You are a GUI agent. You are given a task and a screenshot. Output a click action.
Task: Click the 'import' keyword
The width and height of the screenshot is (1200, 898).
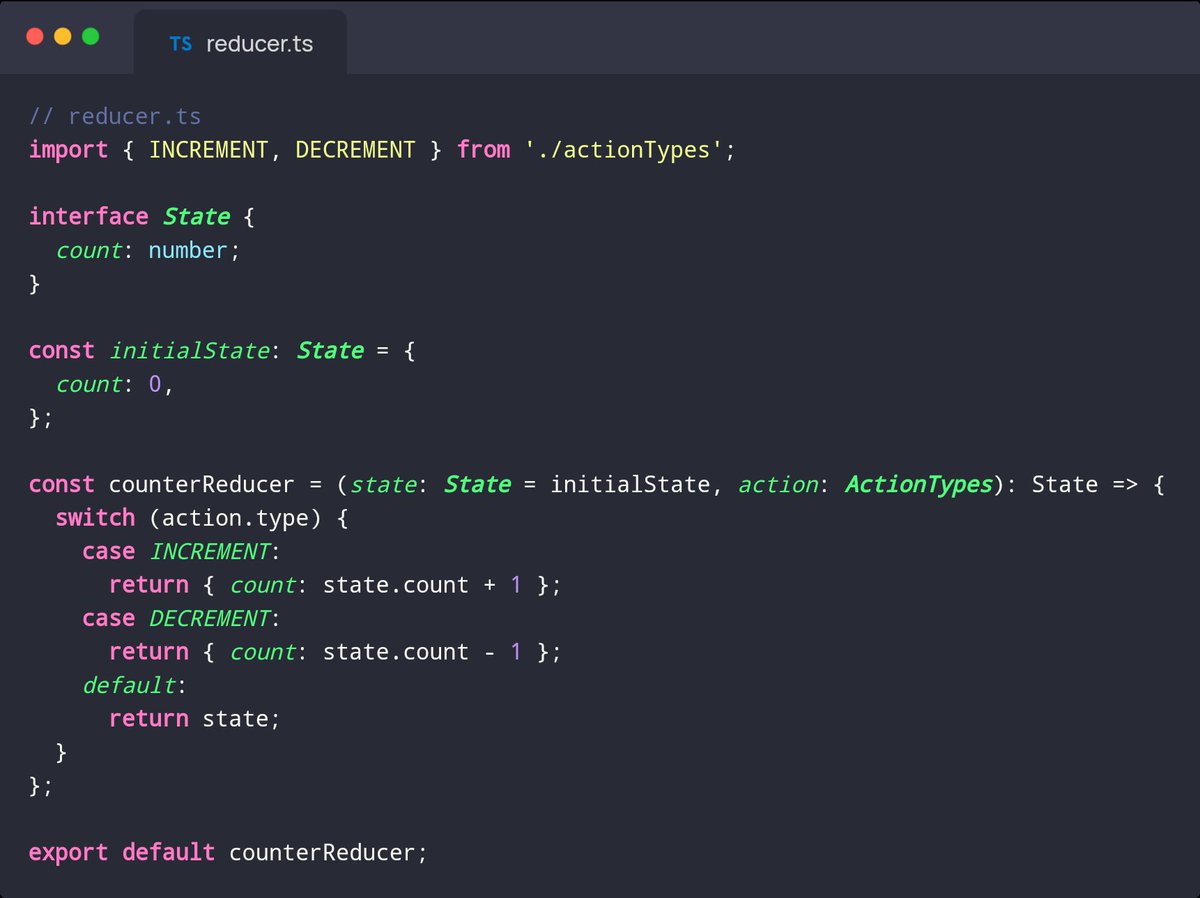(68, 150)
